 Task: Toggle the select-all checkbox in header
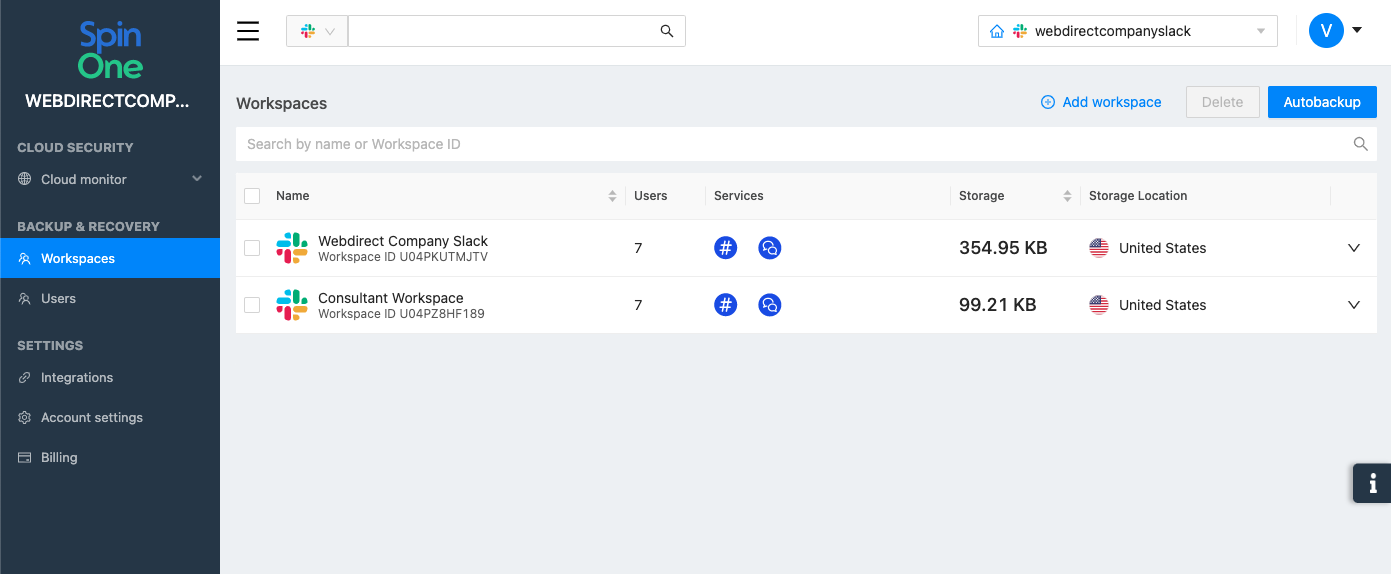(x=252, y=196)
